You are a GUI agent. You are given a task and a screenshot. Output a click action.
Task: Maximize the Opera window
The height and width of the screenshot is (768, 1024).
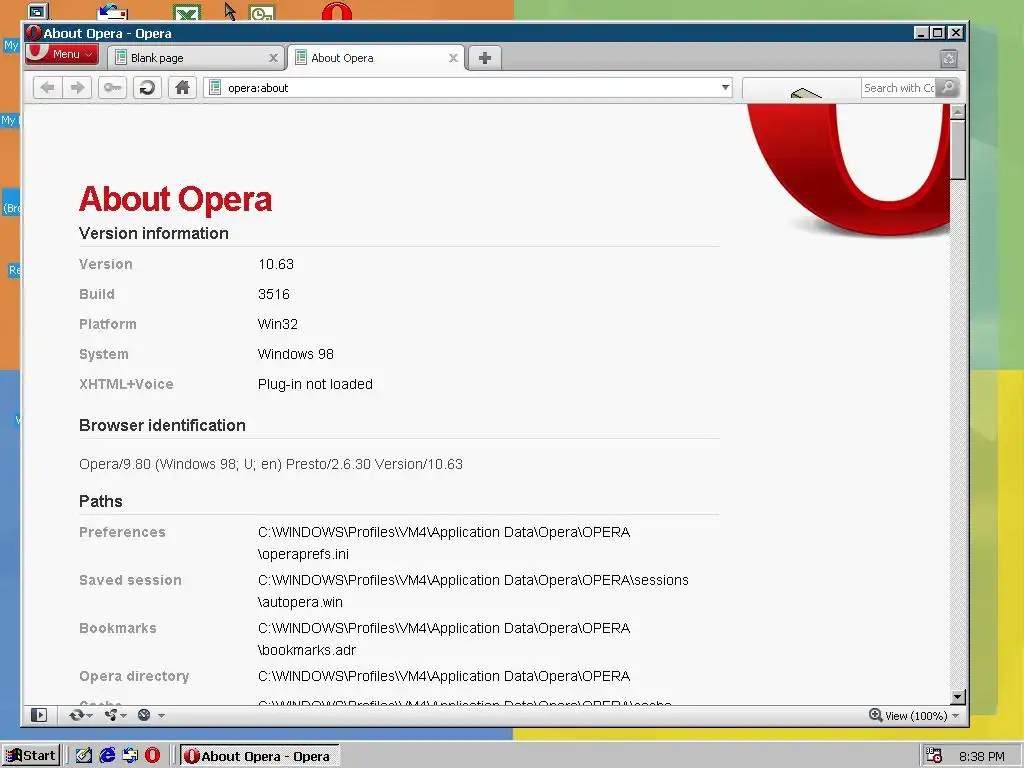pyautogui.click(x=937, y=33)
